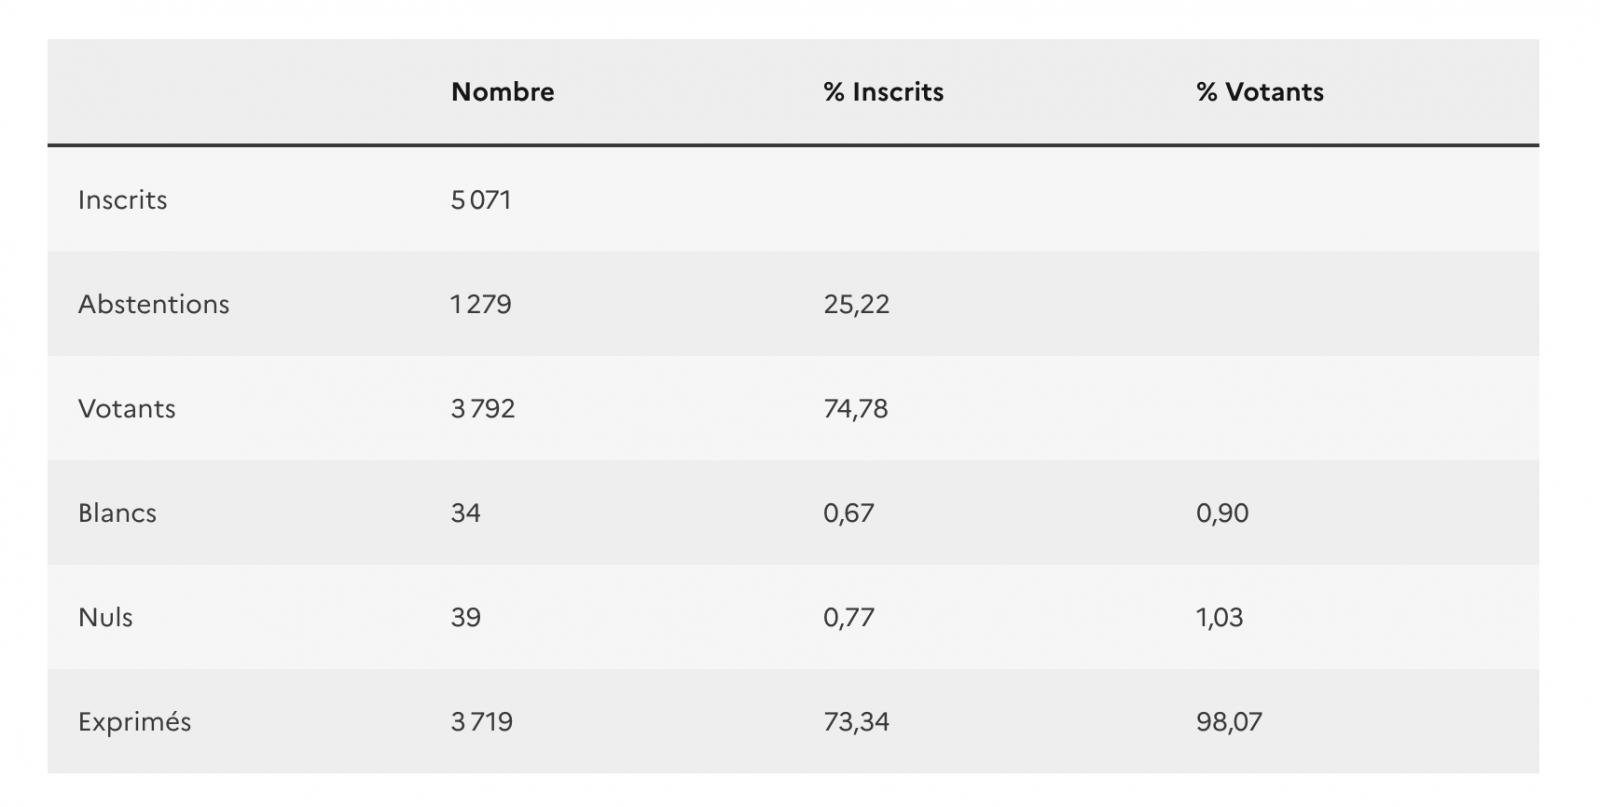
Task: Click the "Nombre" column header
Action: click(x=502, y=92)
